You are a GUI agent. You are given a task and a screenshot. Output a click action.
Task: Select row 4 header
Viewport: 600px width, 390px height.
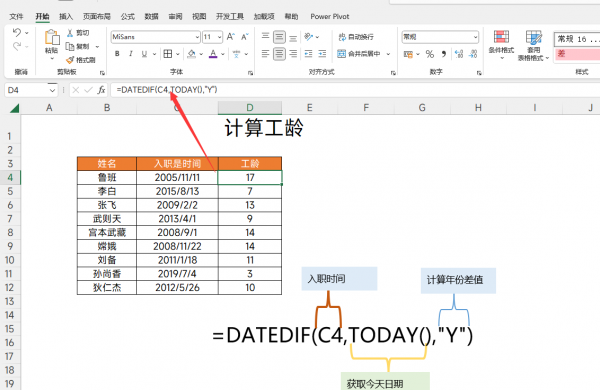[10, 178]
